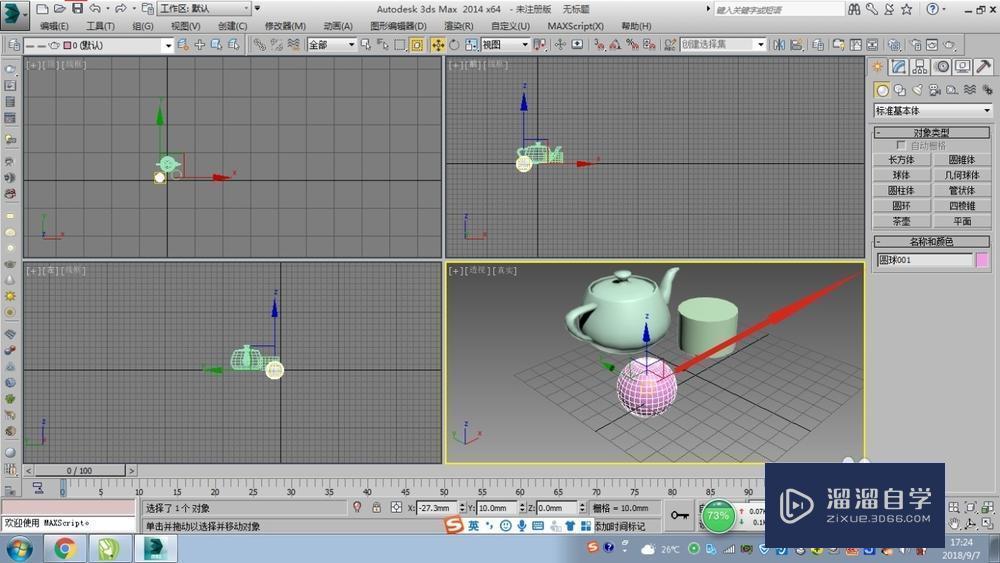Activate the Select and Move tool
The image size is (1000, 563).
tap(438, 45)
